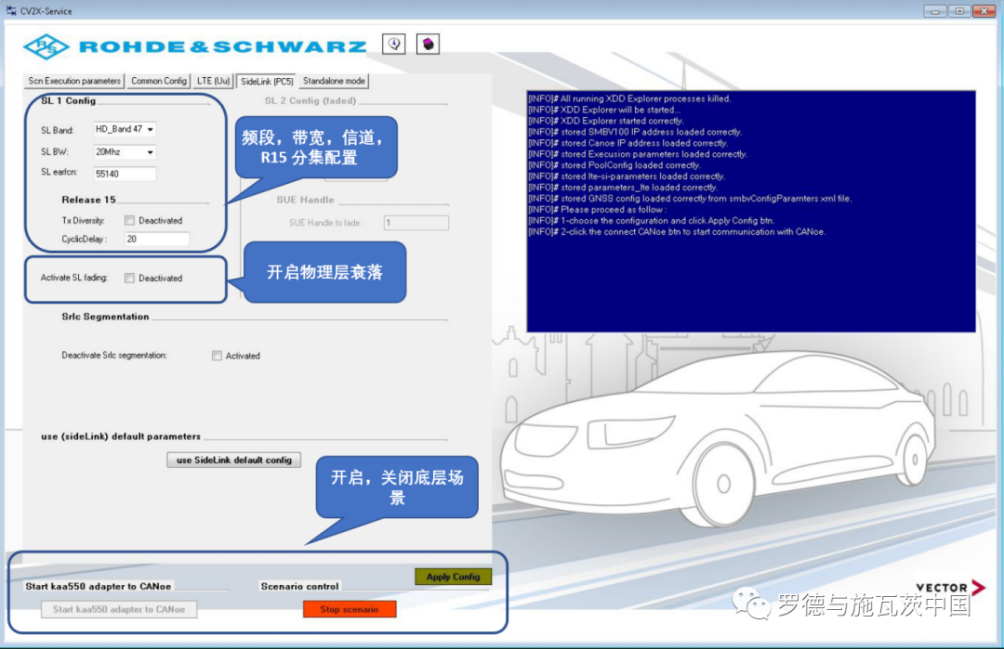Close the CV2X-Service window

(x=984, y=11)
